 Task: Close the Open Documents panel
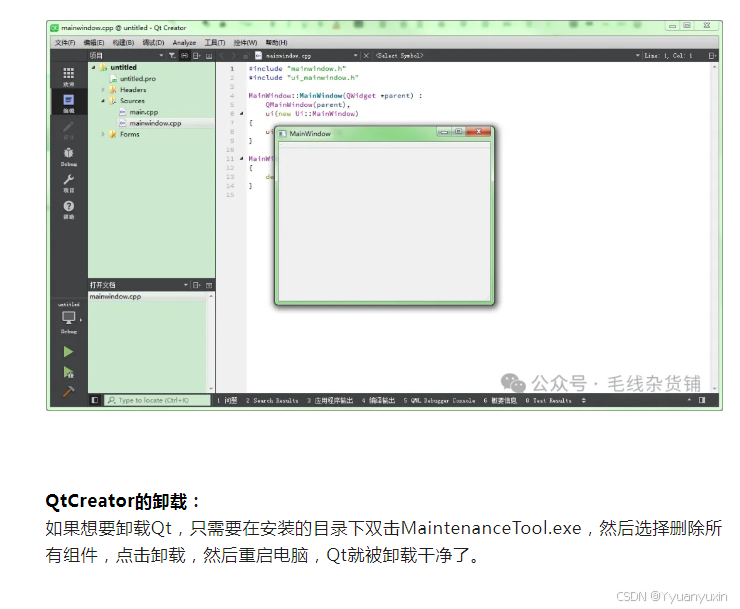pos(209,285)
